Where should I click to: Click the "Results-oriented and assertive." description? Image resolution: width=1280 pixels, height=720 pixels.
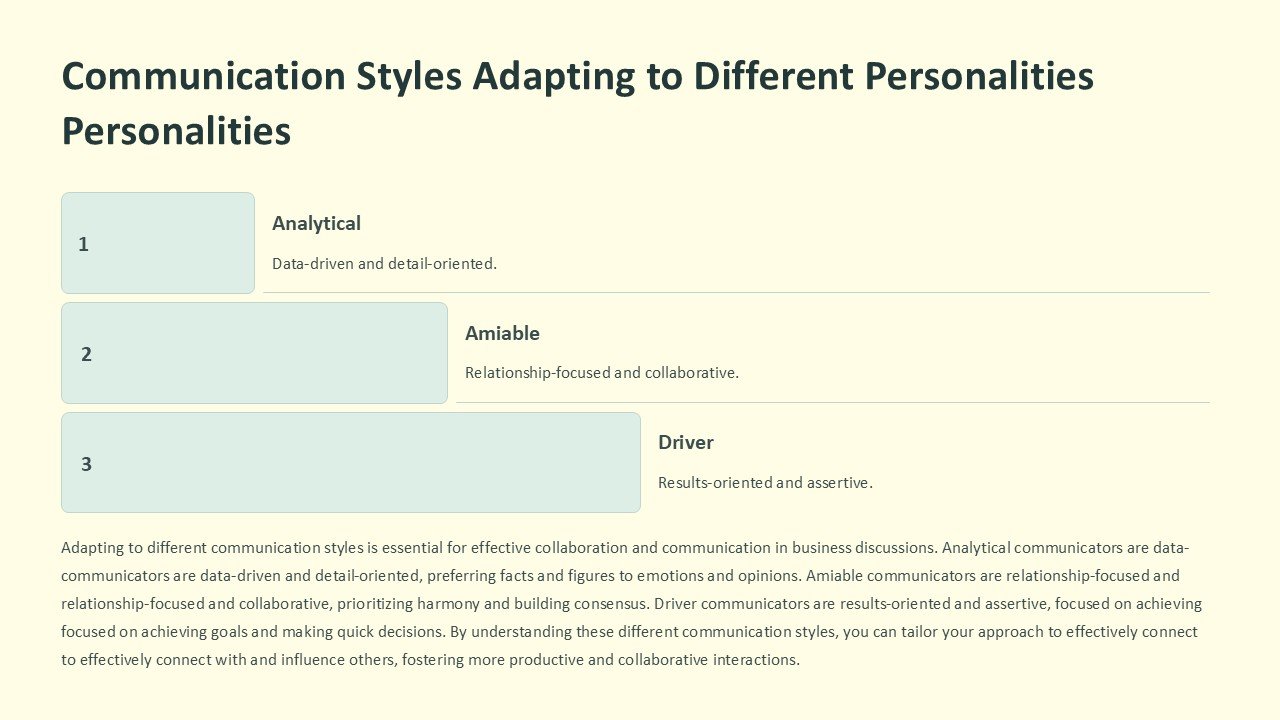pyautogui.click(x=765, y=483)
